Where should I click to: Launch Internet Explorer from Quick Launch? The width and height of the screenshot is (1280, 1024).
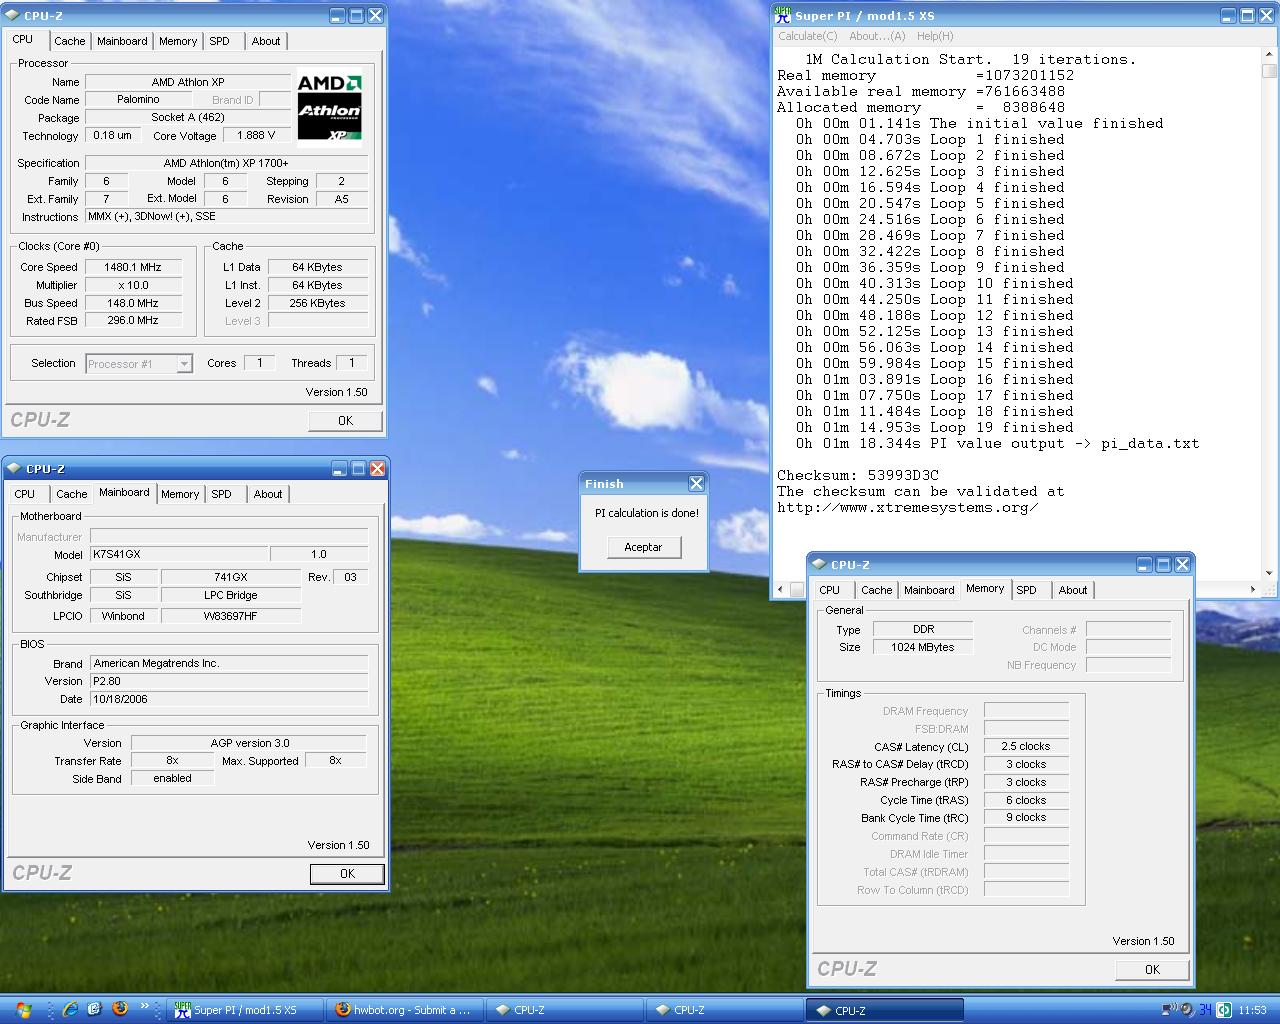70,1009
